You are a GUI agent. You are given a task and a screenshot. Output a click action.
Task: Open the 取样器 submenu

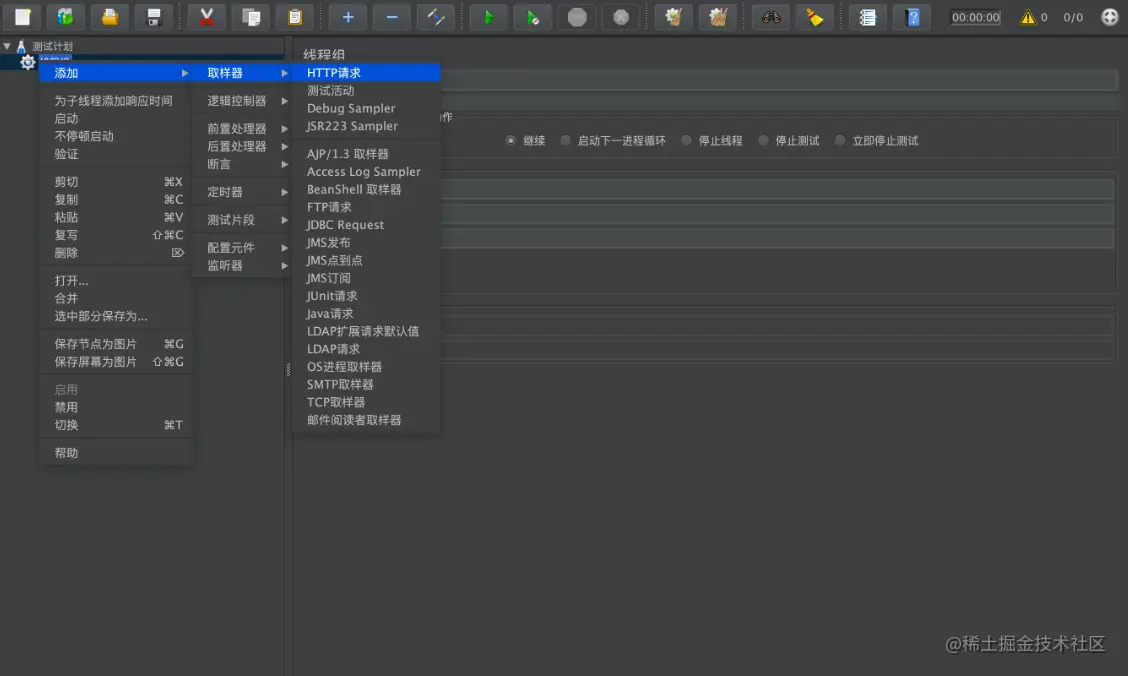click(242, 73)
